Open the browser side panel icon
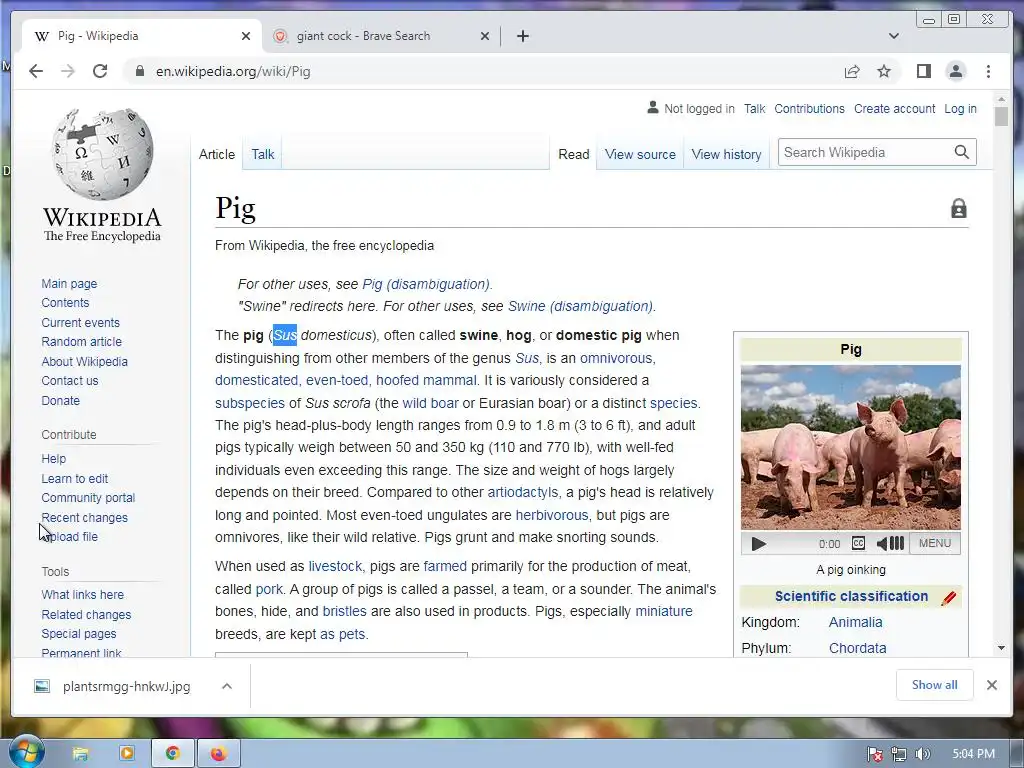 coord(923,71)
